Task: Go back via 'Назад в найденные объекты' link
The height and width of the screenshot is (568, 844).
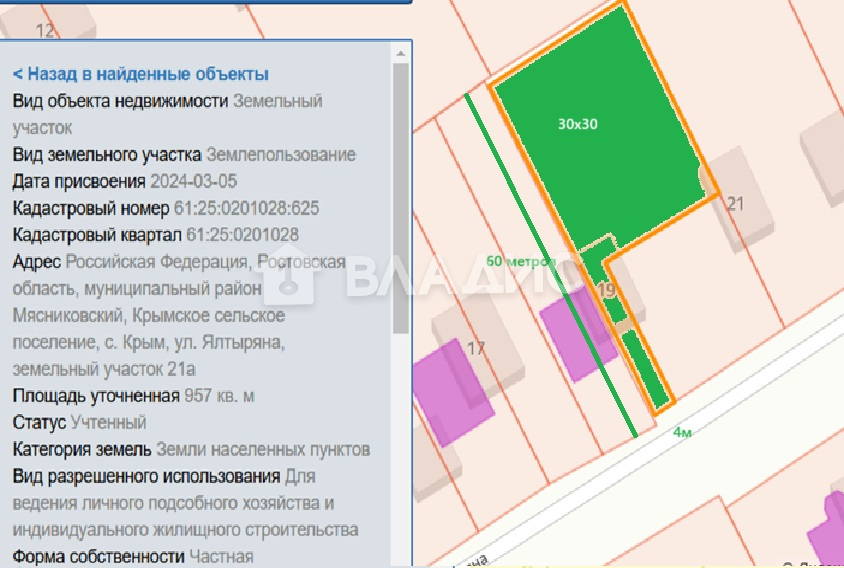Action: [x=140, y=74]
